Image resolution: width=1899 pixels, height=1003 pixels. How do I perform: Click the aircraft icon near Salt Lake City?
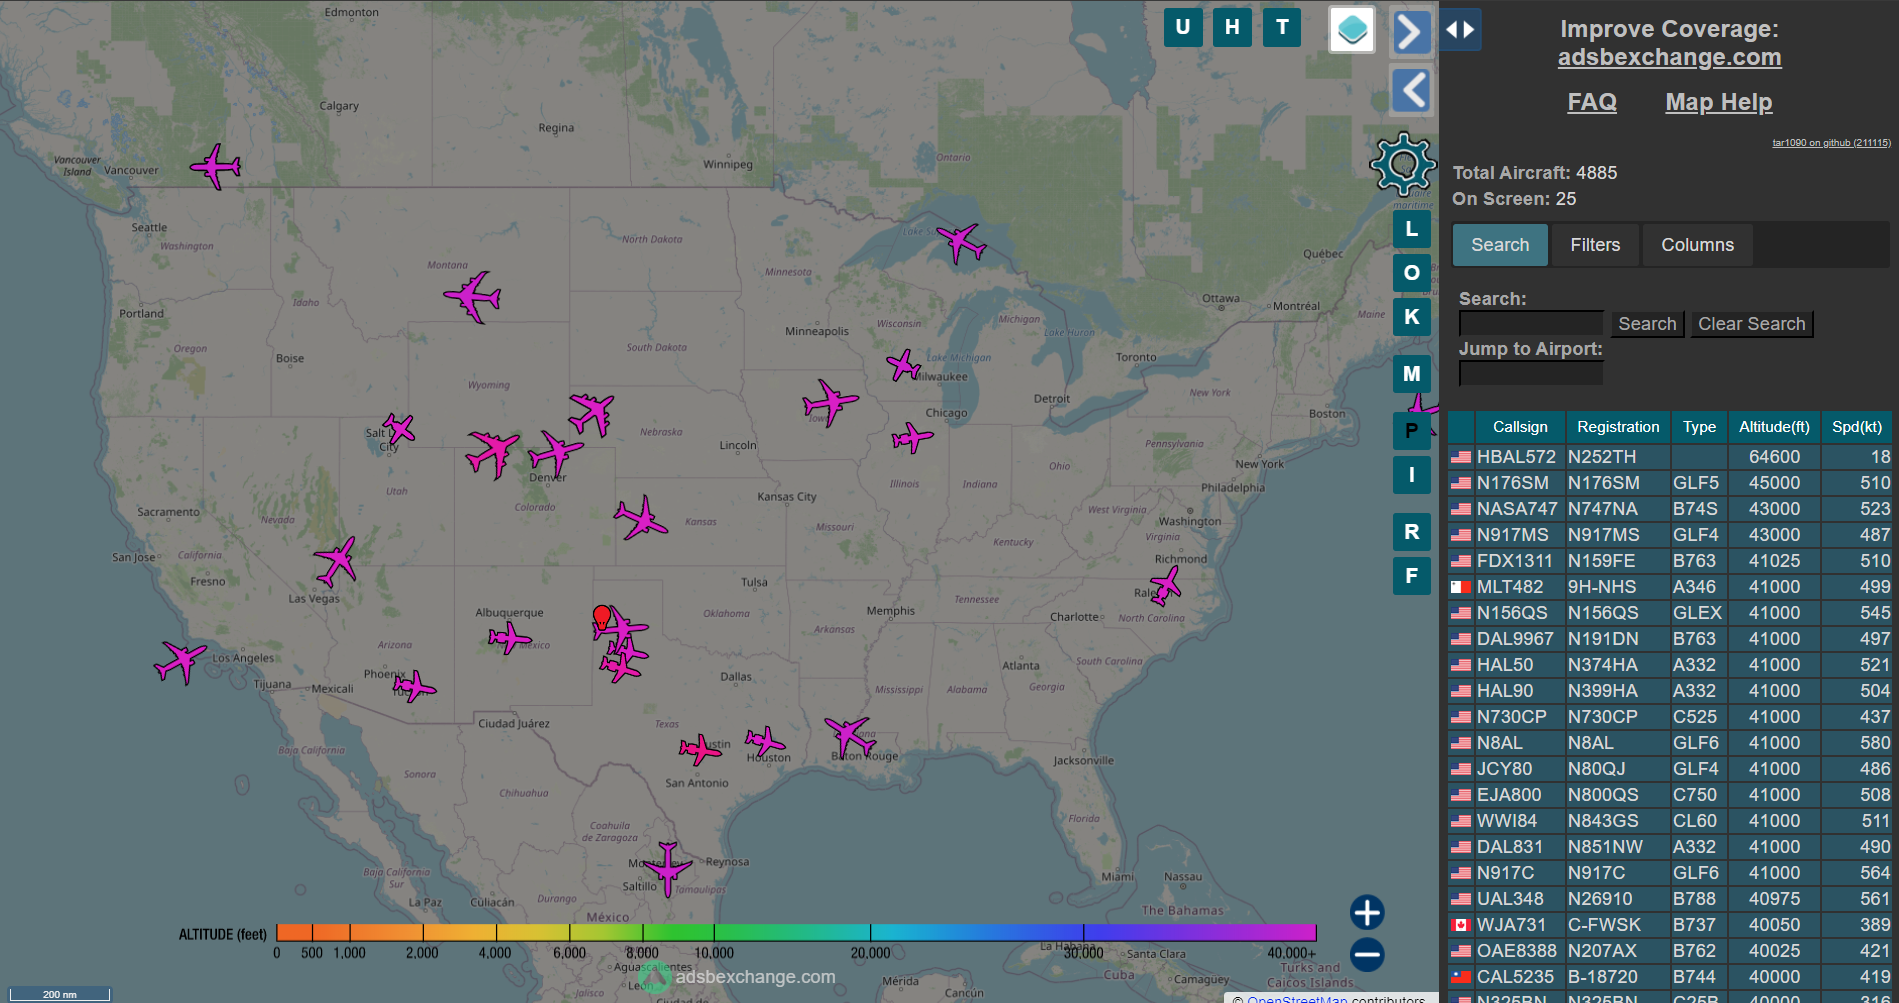(x=399, y=429)
